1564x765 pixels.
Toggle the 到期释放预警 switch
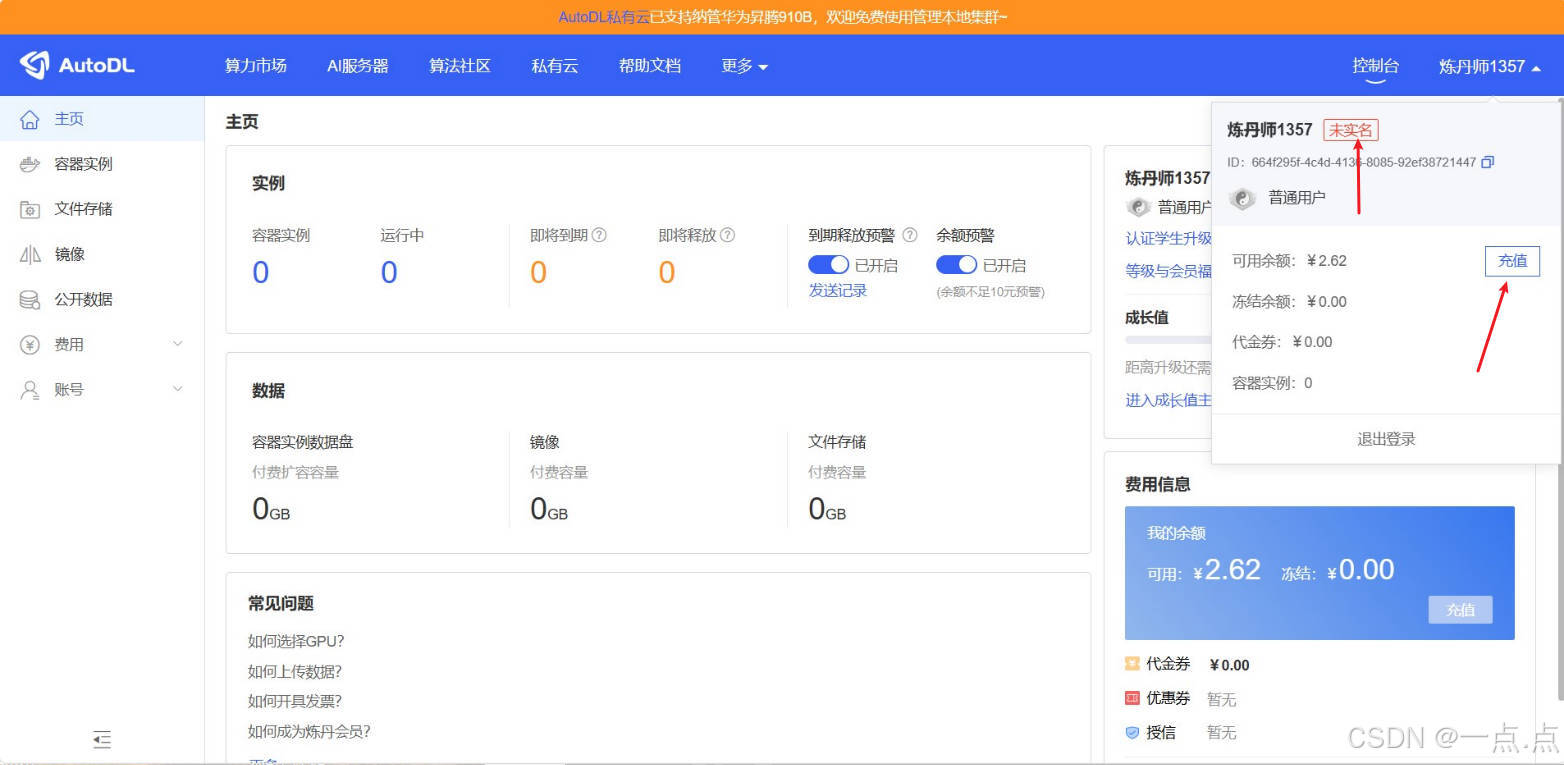[x=828, y=265]
